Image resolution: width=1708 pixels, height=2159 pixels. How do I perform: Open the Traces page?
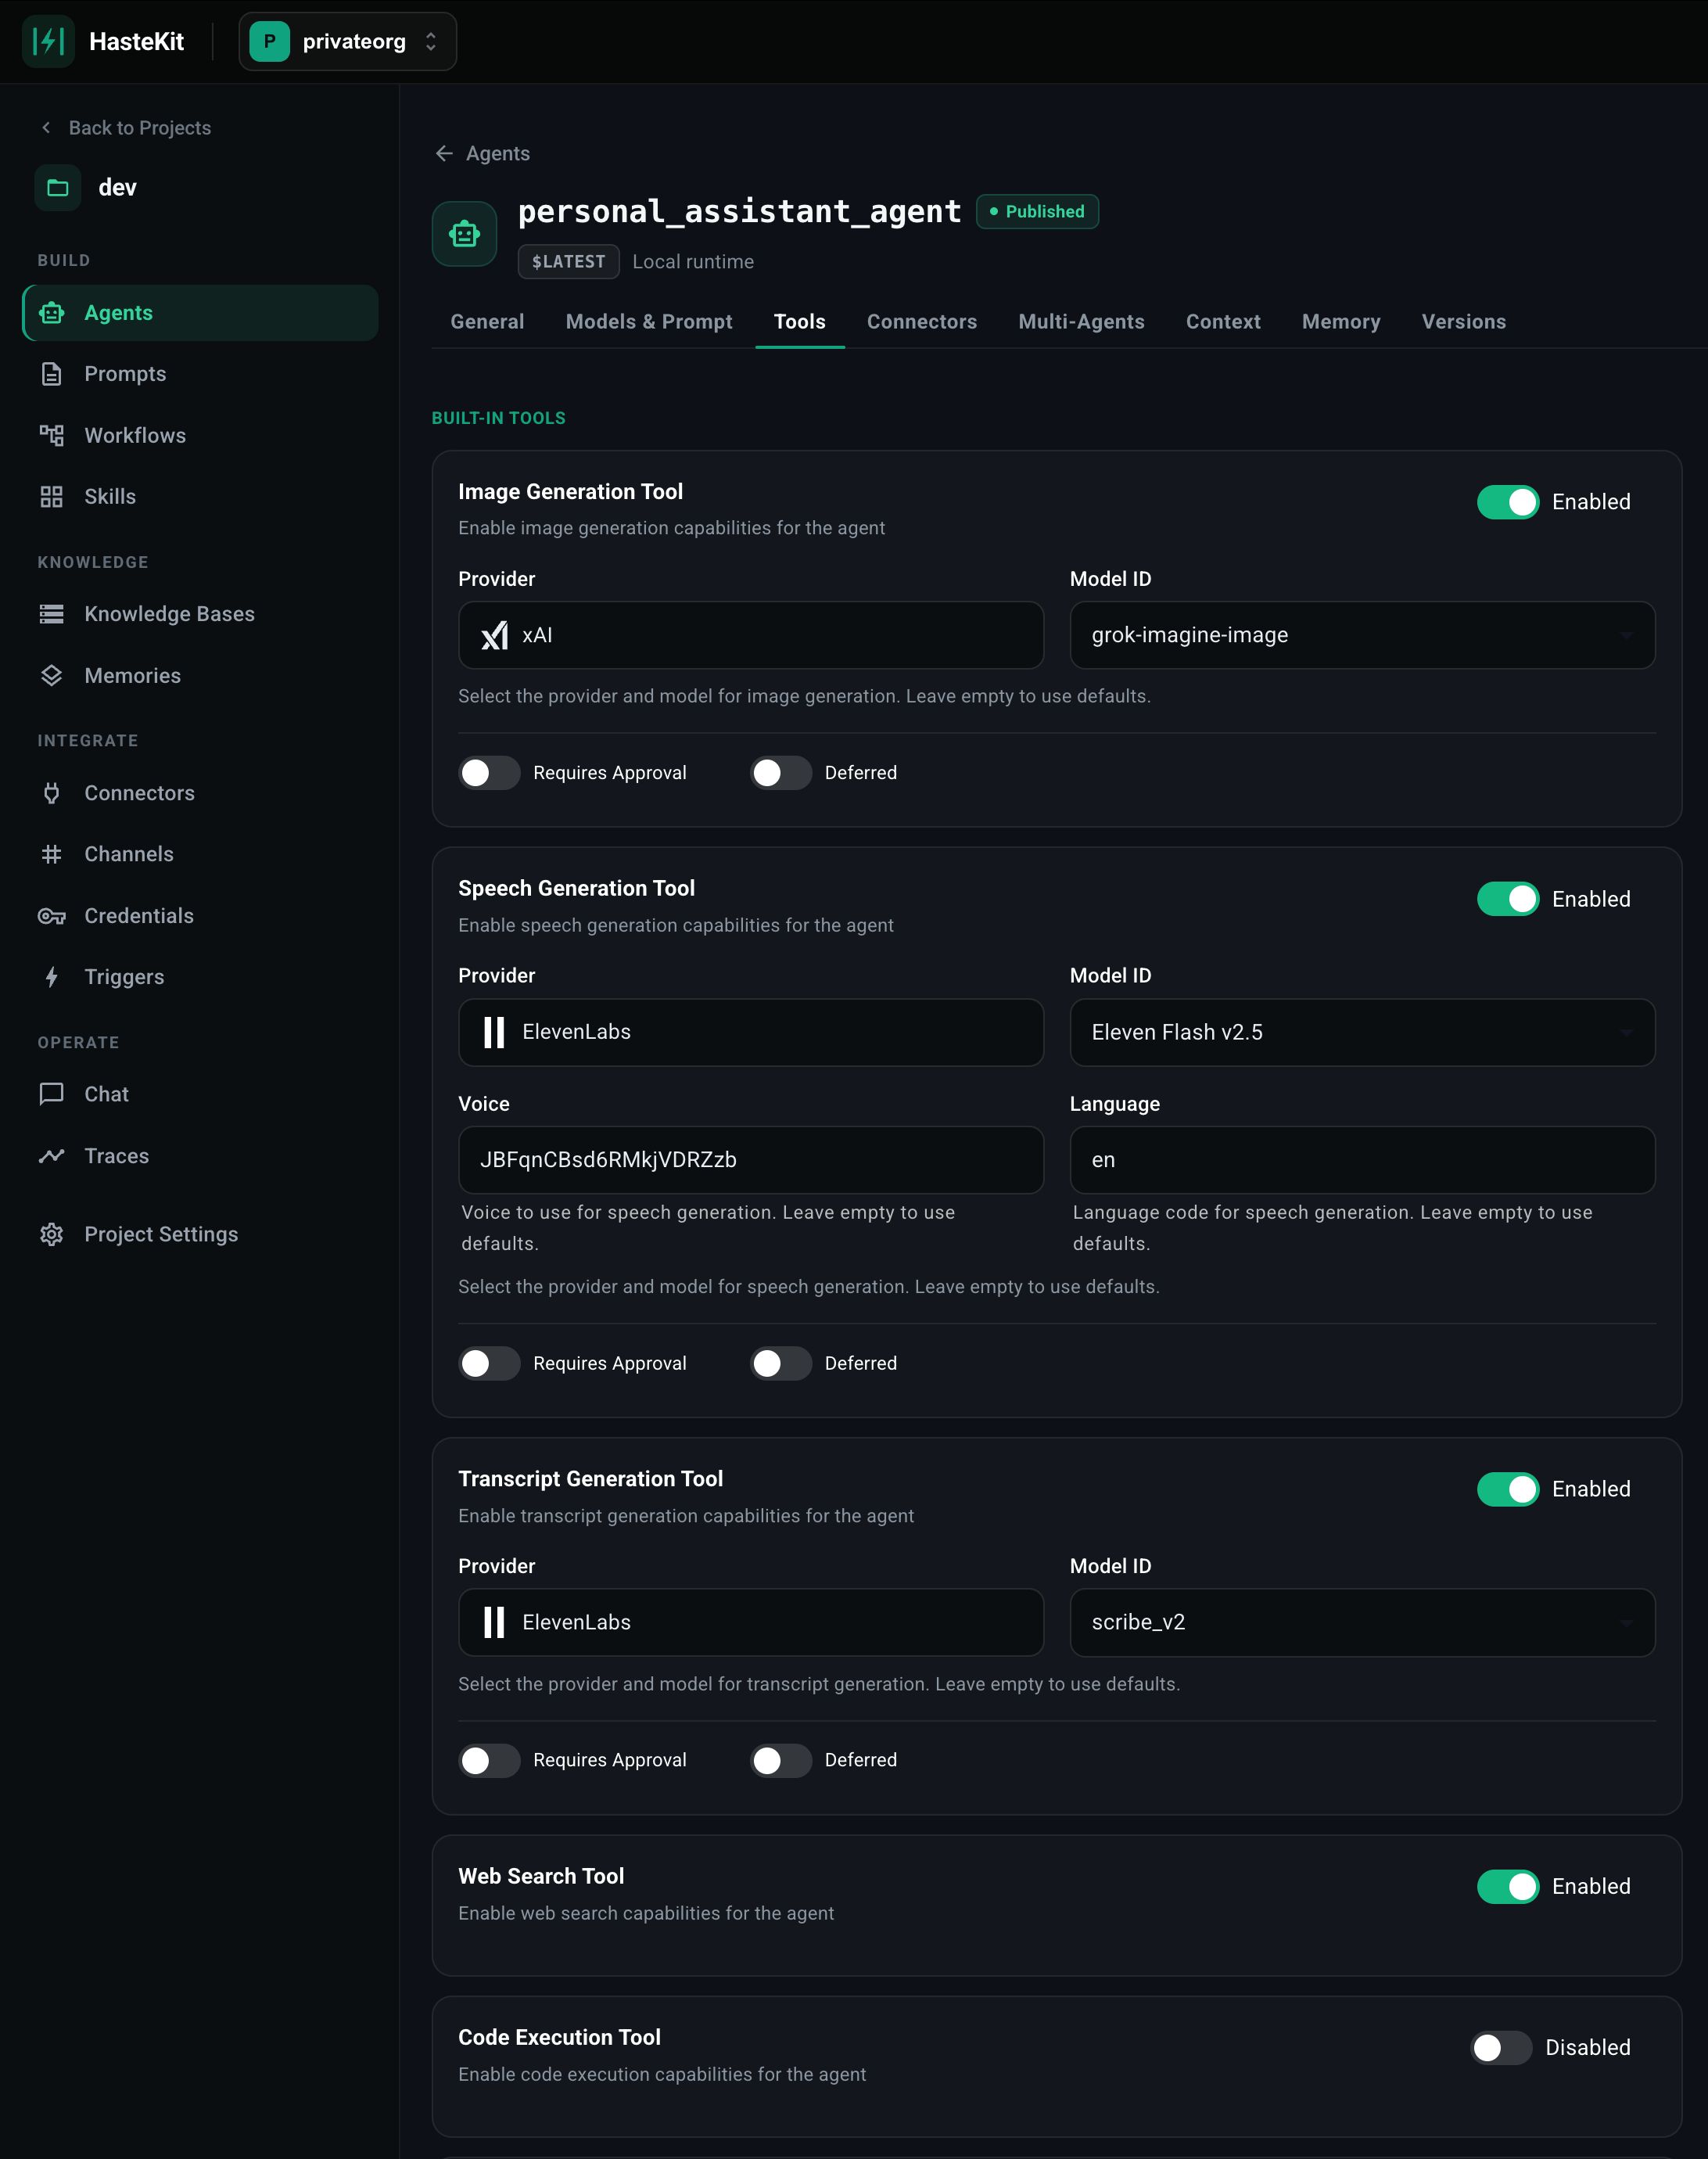click(200, 1156)
